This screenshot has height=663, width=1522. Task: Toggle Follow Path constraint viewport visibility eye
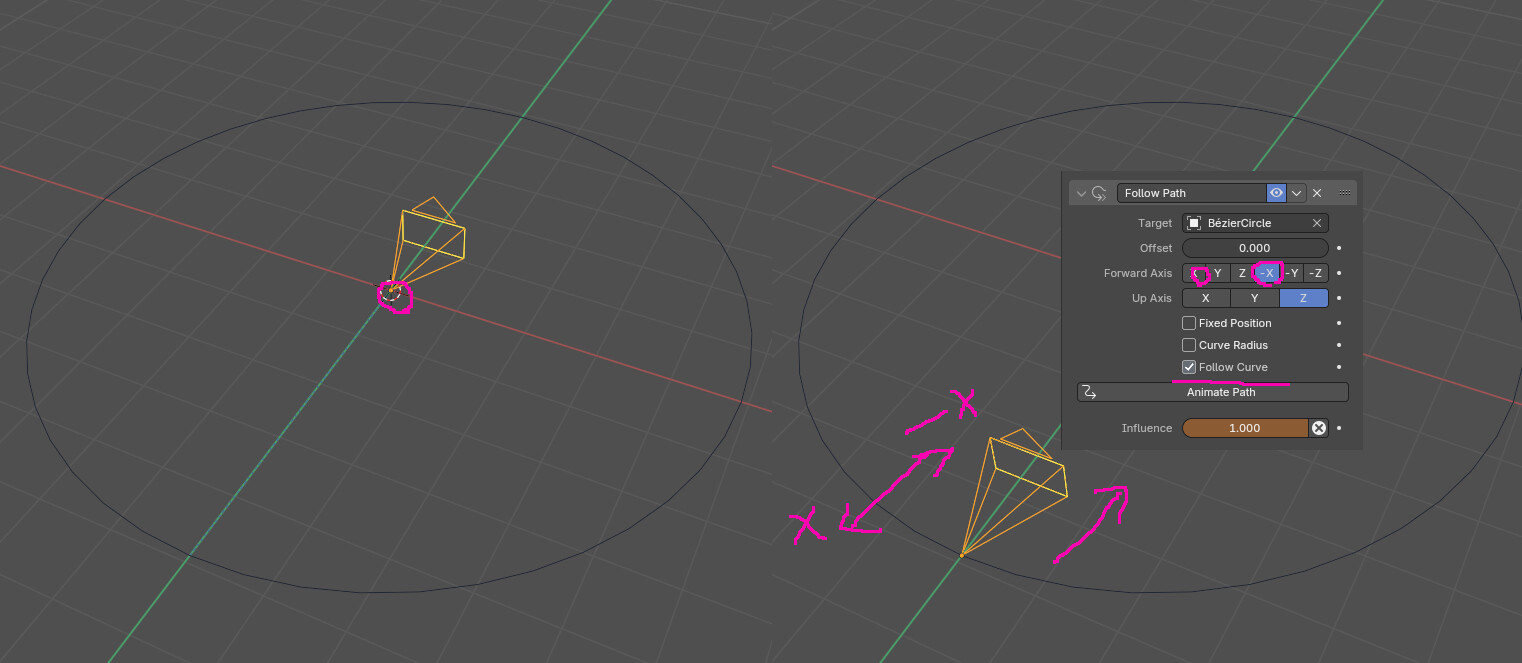point(1276,193)
